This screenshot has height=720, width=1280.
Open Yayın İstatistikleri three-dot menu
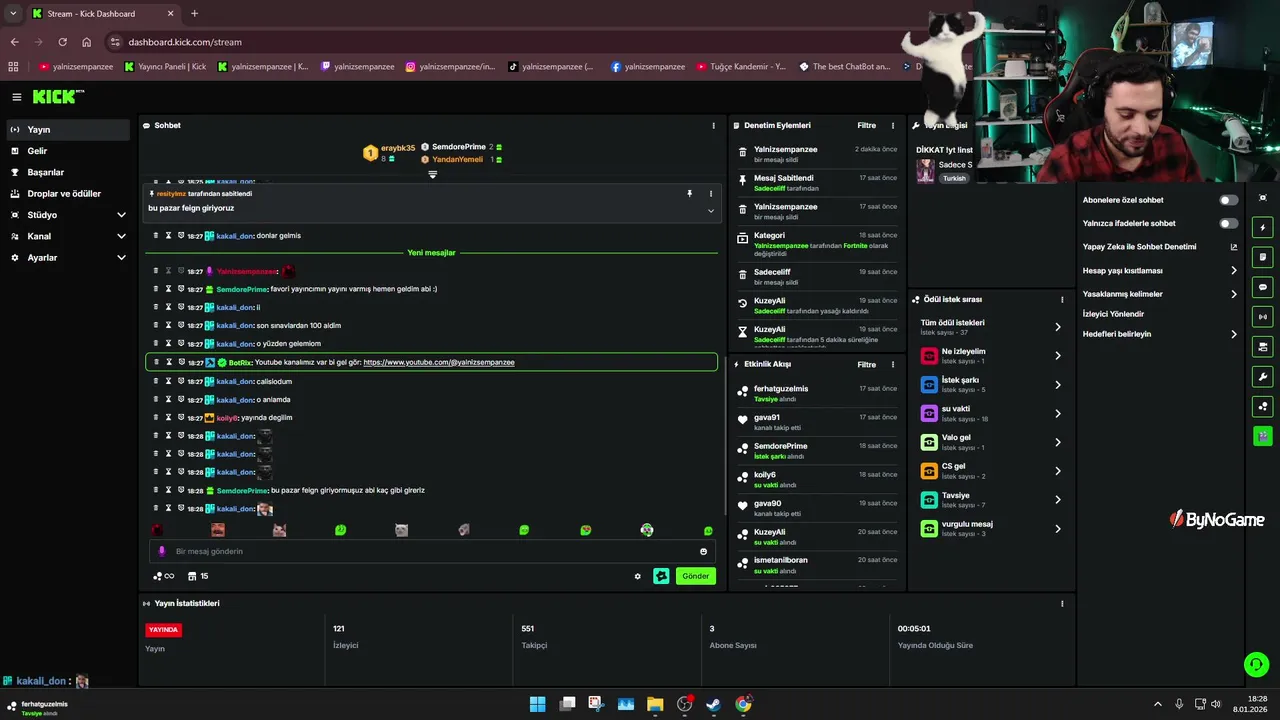pos(1062,604)
